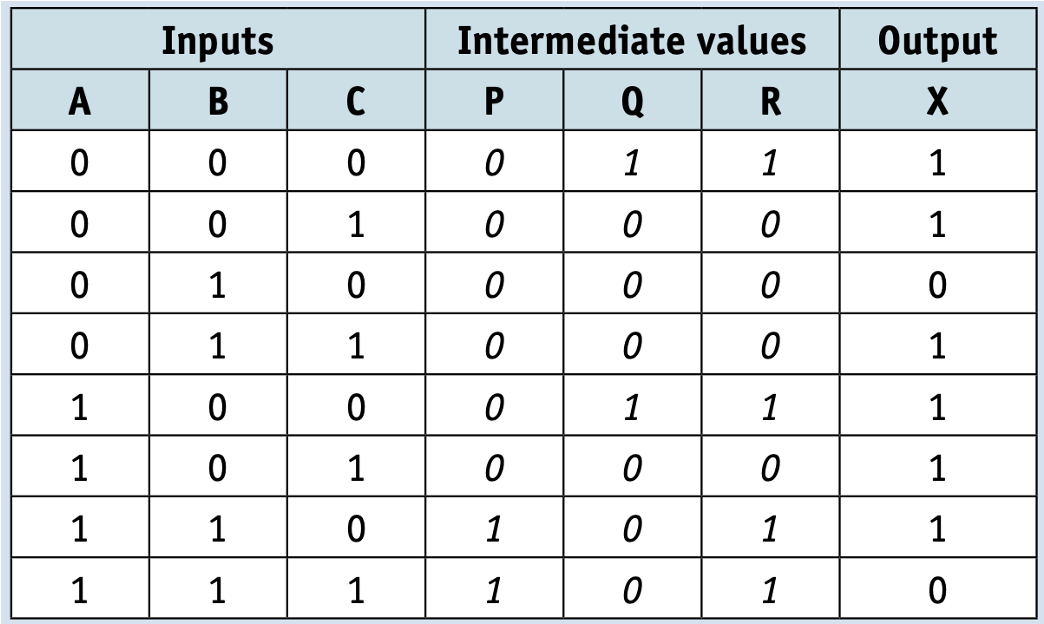Select the B value 1 in row 0 1 1
Viewport: 1044px width, 624px height.
pos(218,344)
